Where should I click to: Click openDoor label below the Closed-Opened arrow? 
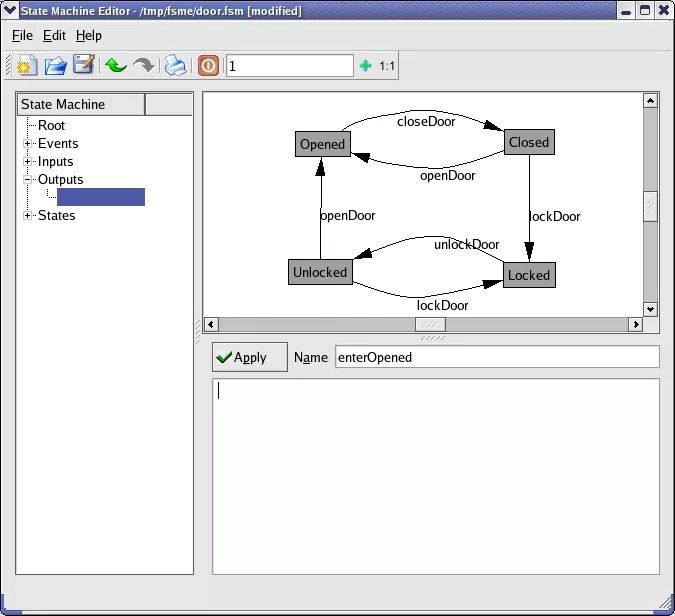point(448,175)
